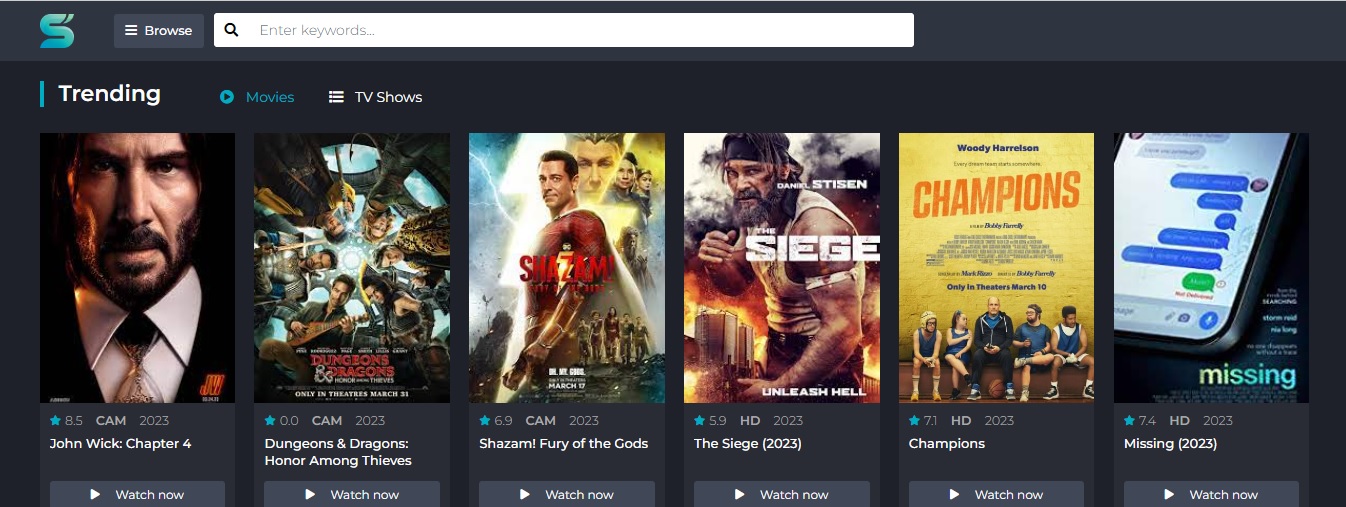
Task: Switch to the Movies tab
Action: click(257, 97)
